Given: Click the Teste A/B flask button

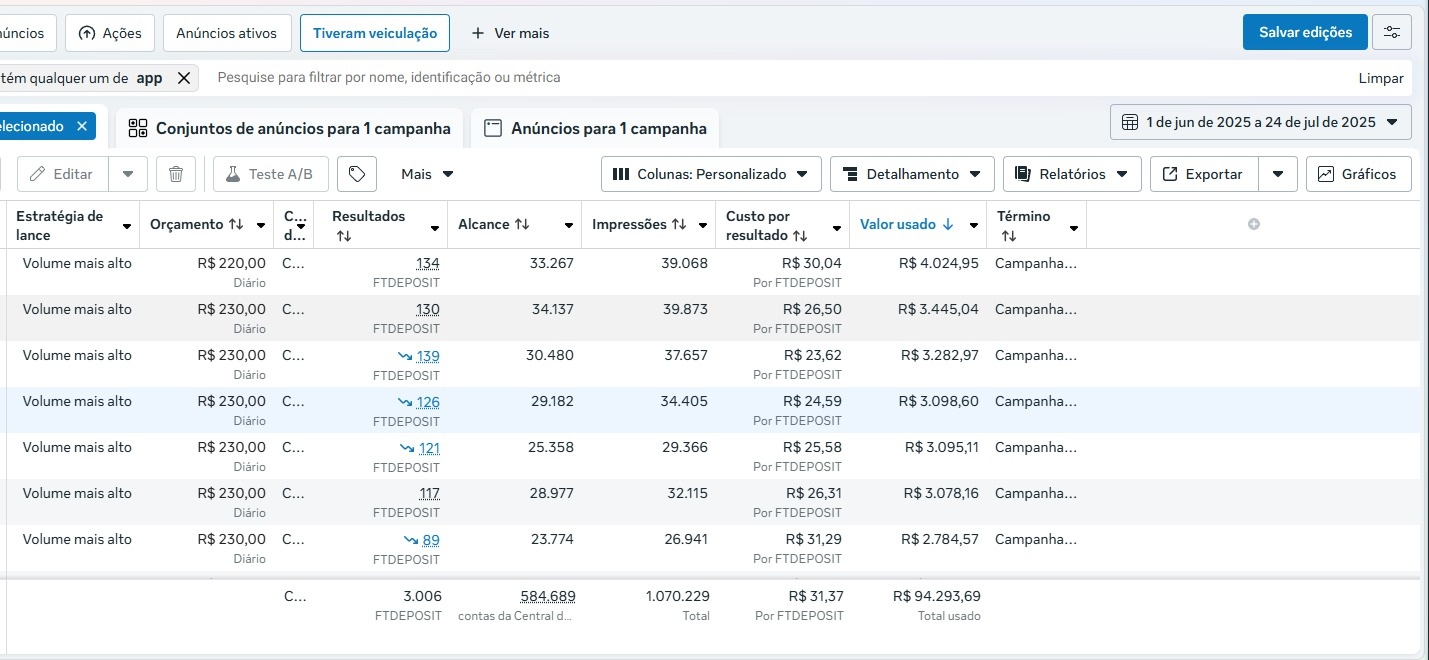Looking at the screenshot, I should [x=270, y=174].
